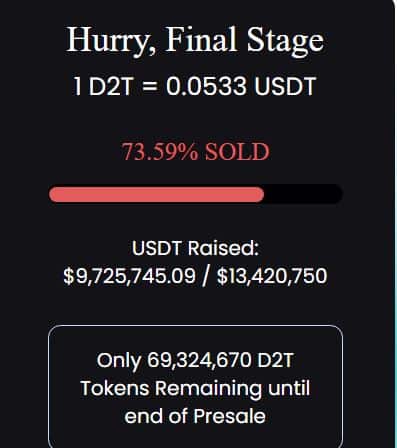
Task: Click the tokens remaining bordered box
Action: [195, 387]
